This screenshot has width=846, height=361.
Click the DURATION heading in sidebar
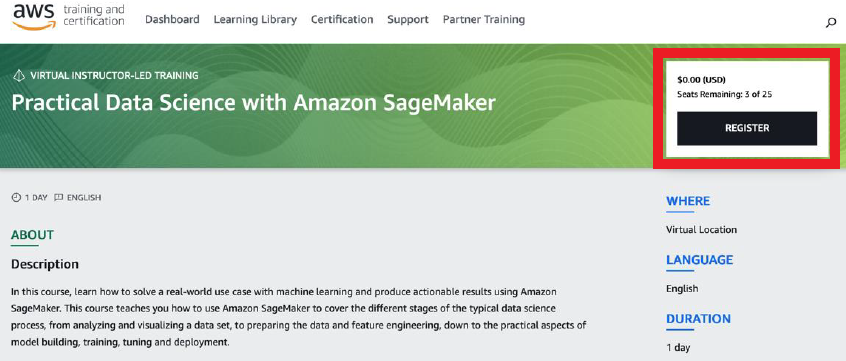point(699,319)
